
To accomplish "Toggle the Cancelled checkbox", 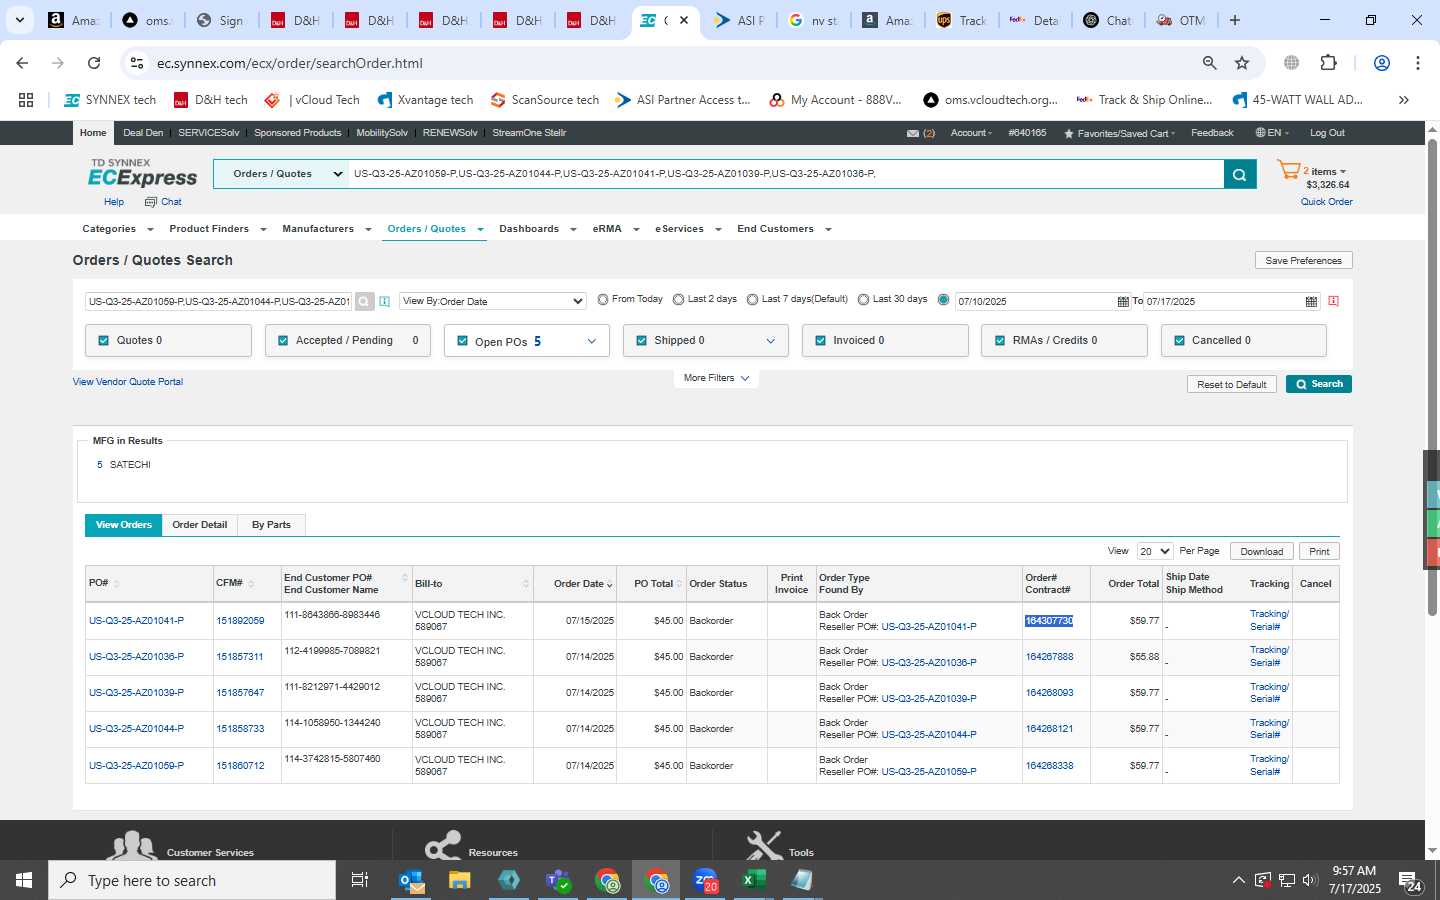I will (x=1179, y=341).
